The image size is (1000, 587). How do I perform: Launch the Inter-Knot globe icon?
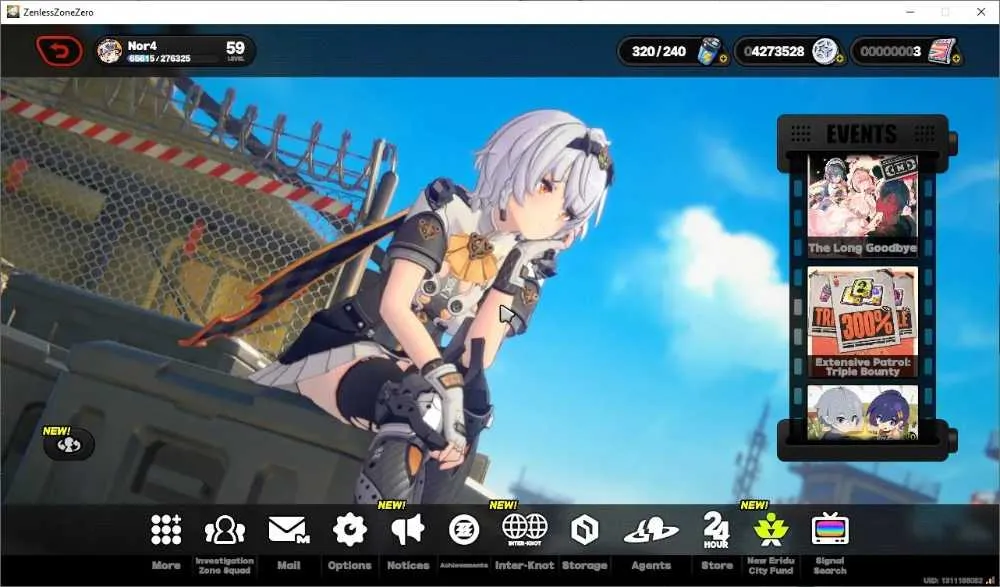(525, 530)
